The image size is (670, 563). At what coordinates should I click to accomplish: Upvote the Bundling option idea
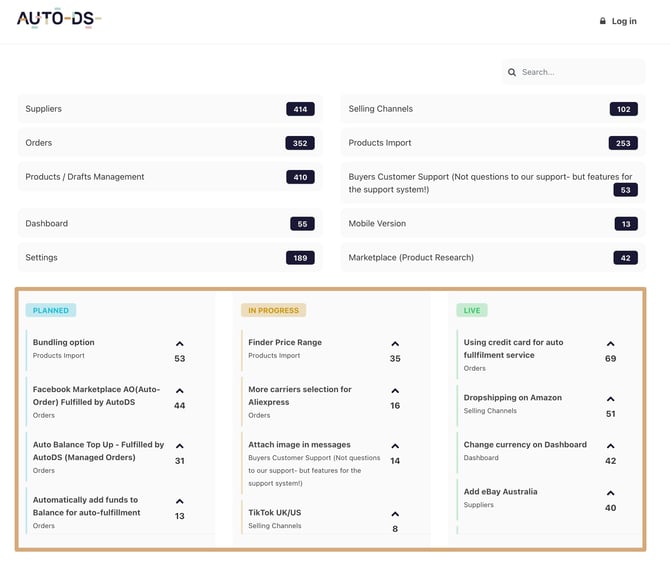pyautogui.click(x=179, y=344)
